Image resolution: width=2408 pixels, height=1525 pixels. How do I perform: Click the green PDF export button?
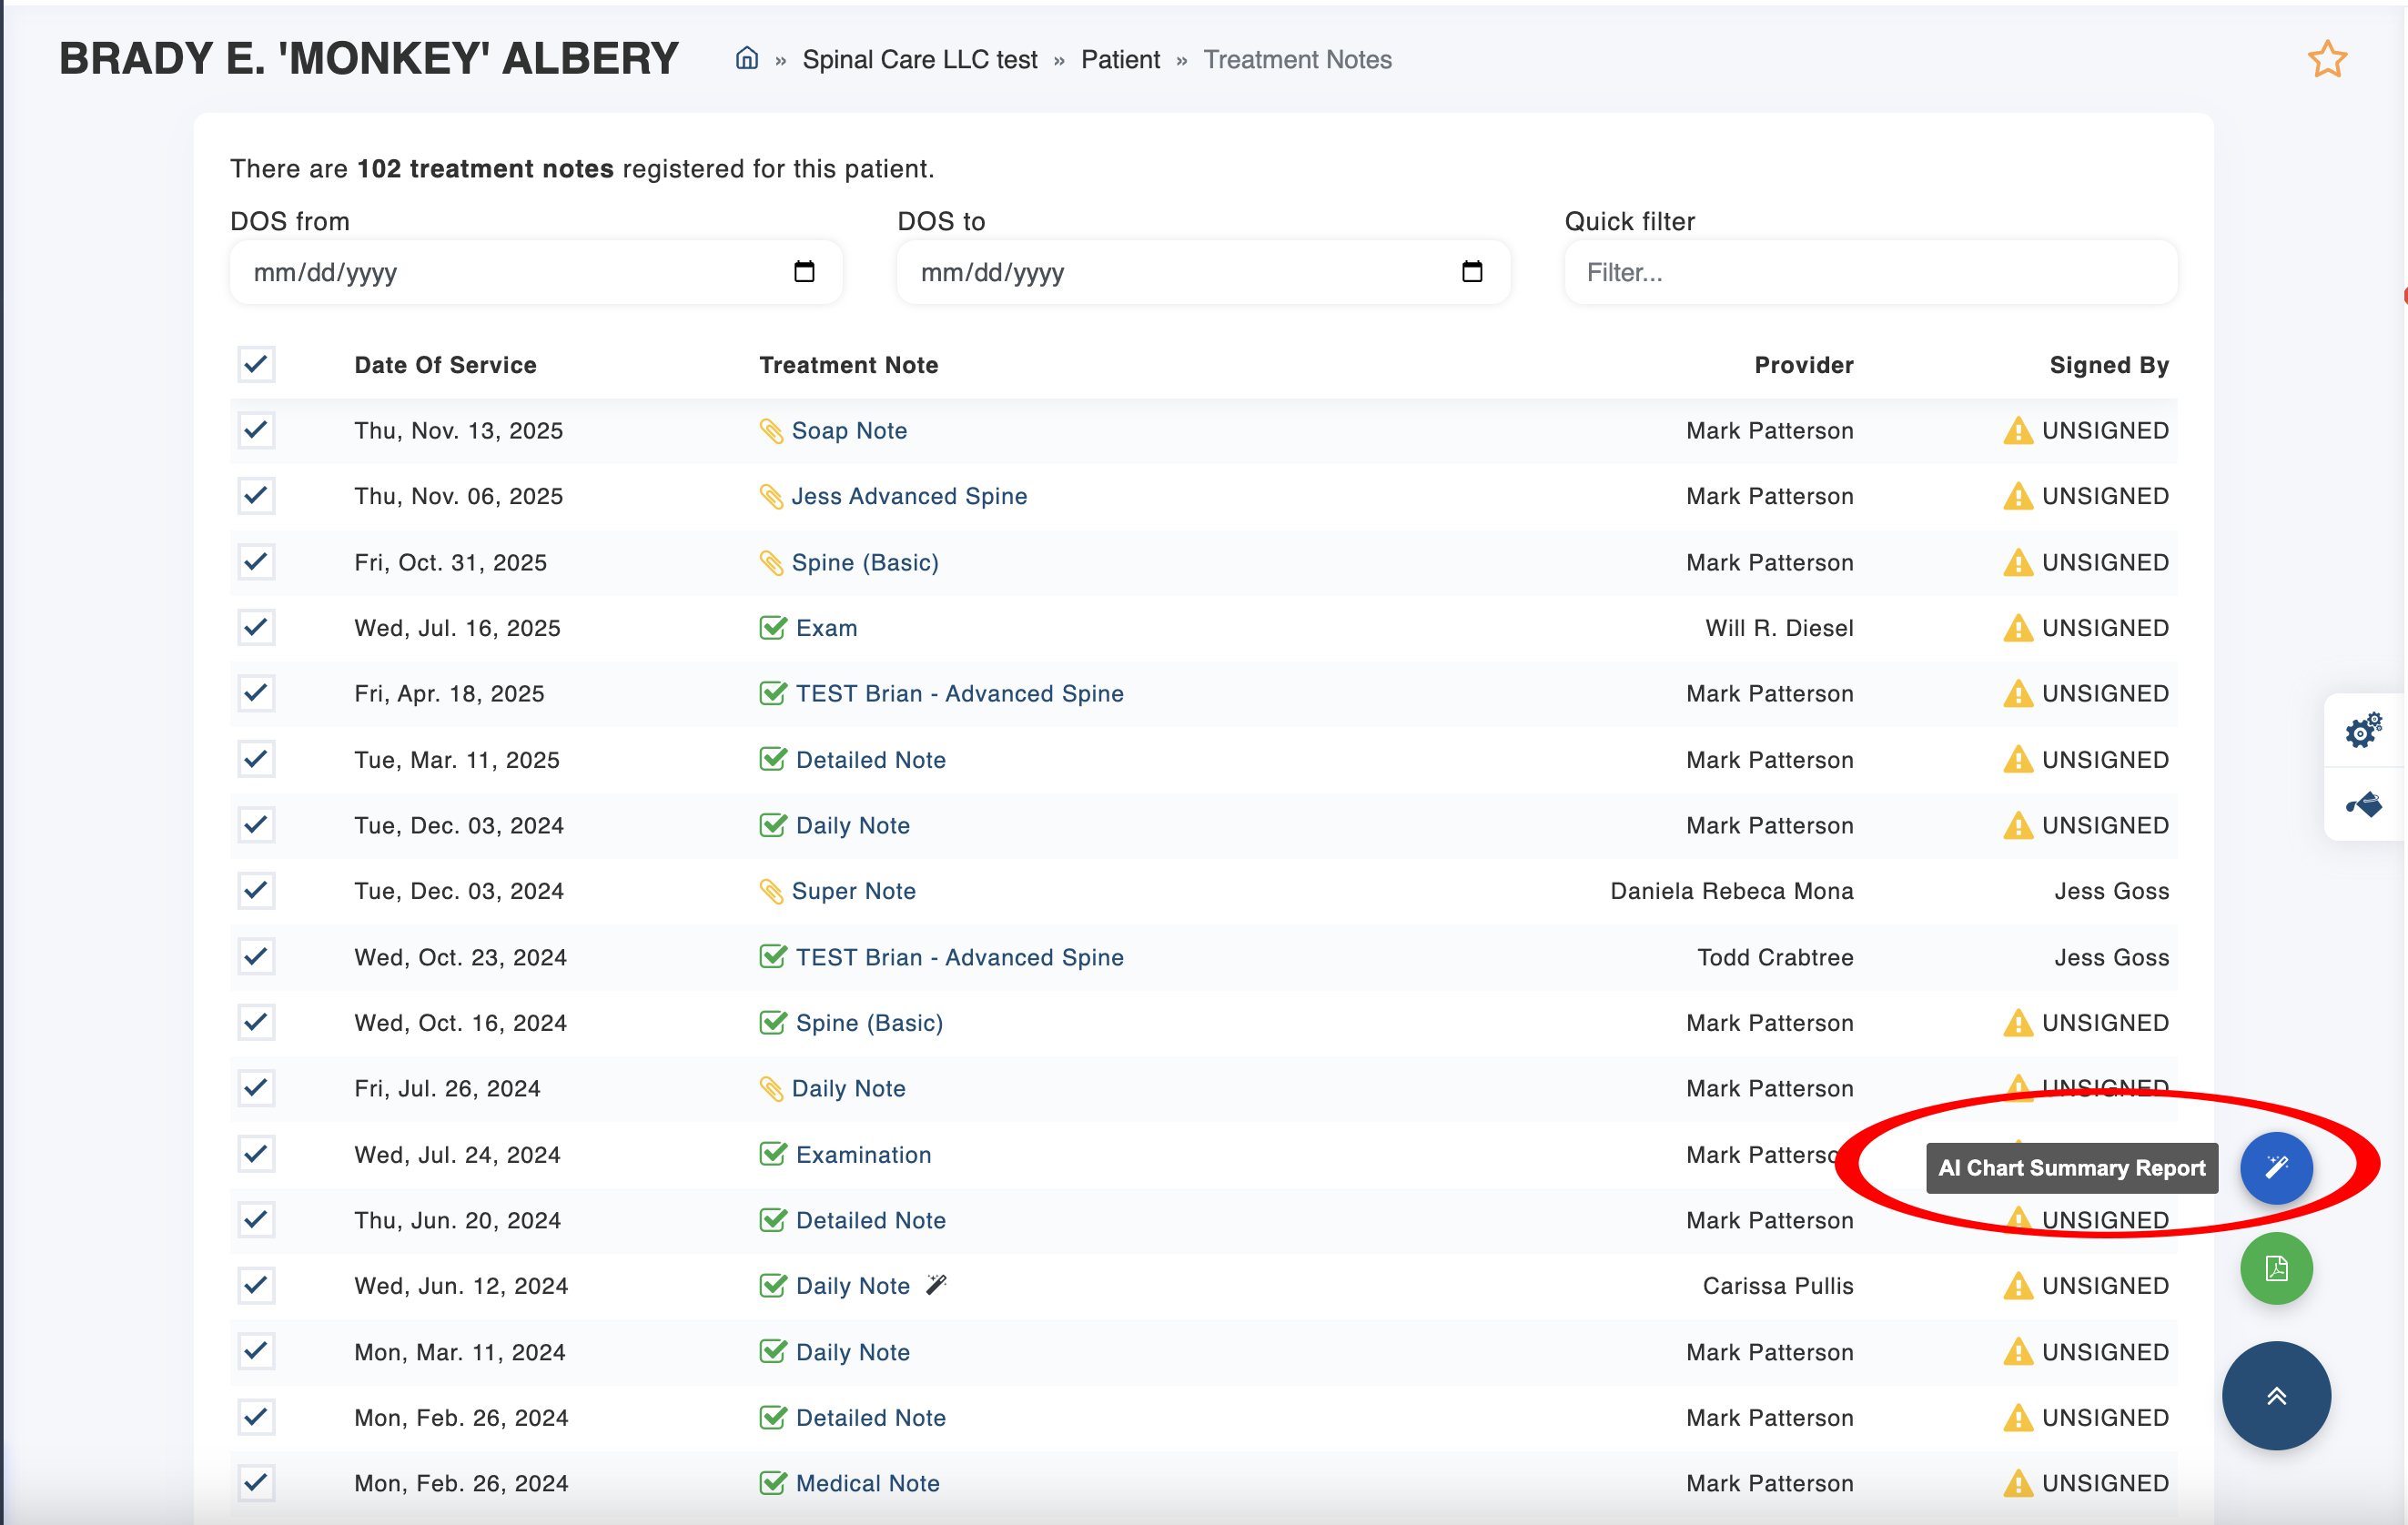[2275, 1268]
